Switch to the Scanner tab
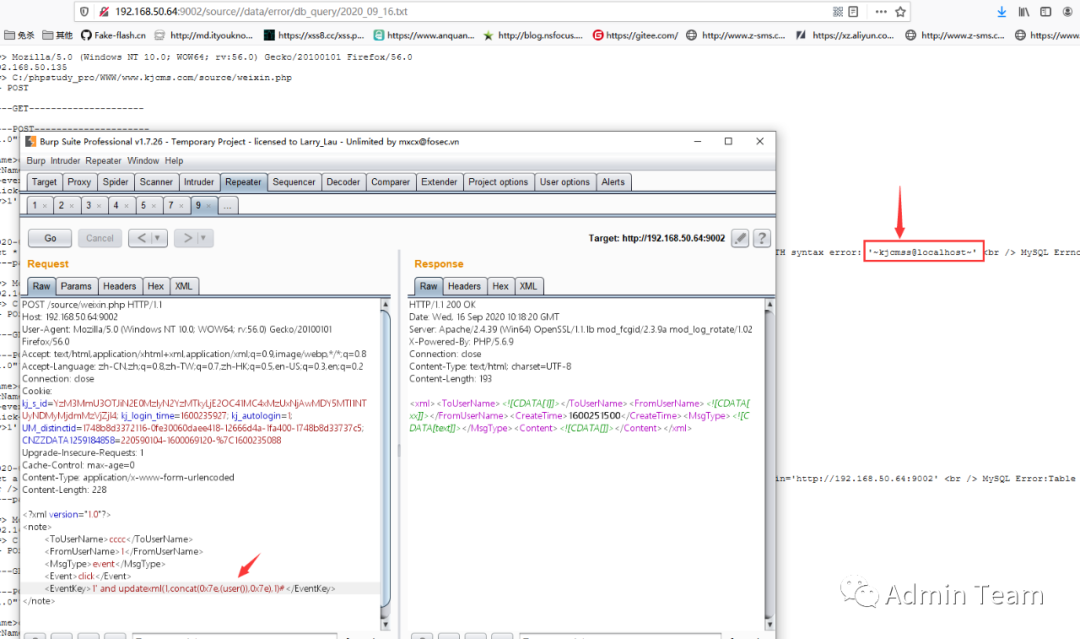Image resolution: width=1080 pixels, height=639 pixels. [x=156, y=182]
